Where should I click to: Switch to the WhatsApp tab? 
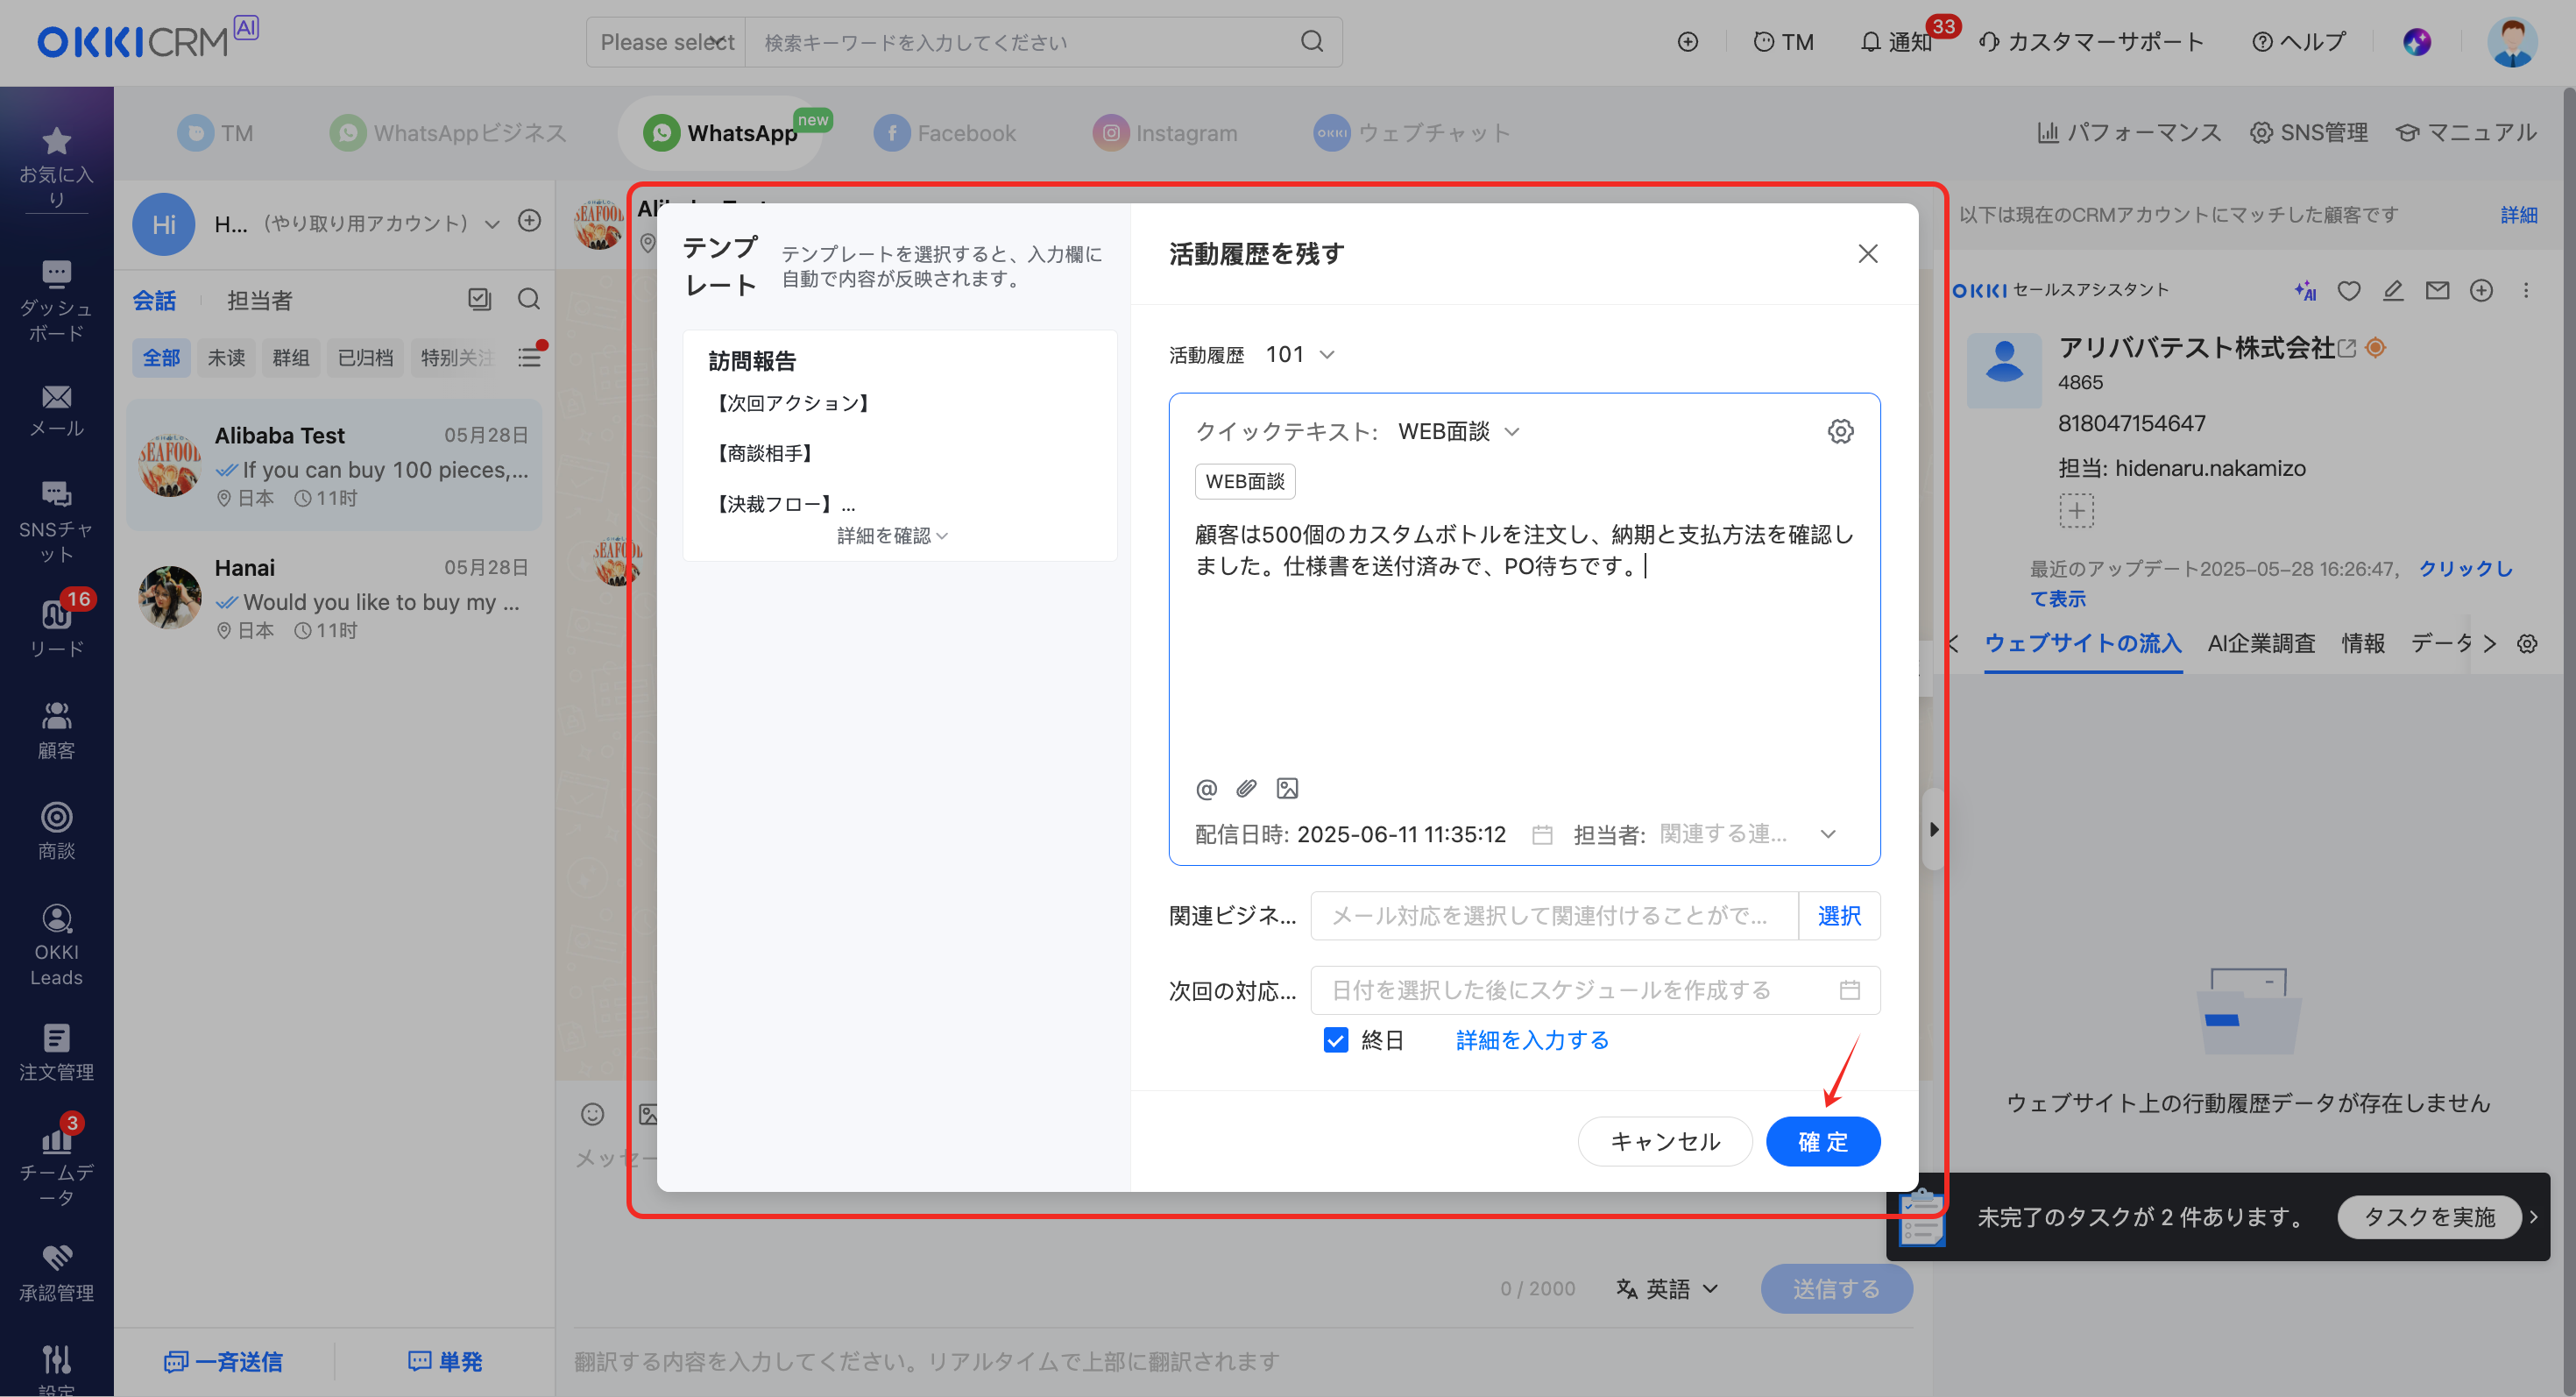(x=720, y=132)
